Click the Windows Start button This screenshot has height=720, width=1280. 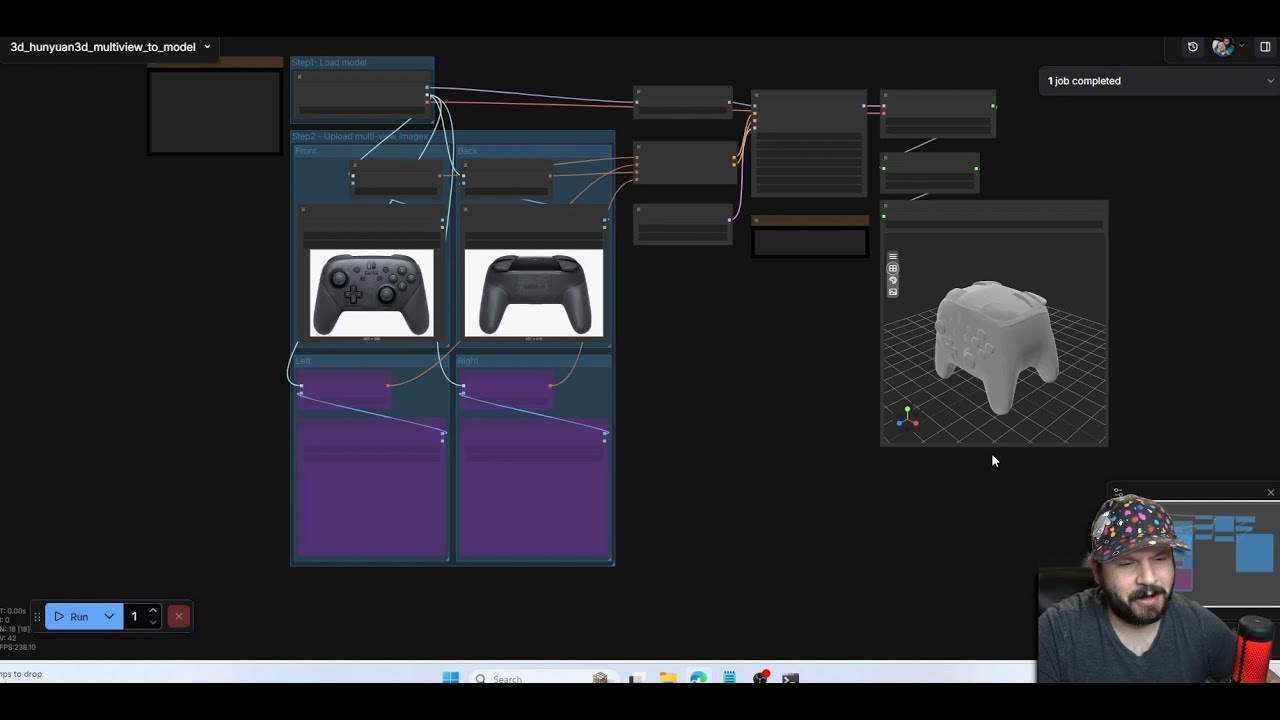pos(451,679)
